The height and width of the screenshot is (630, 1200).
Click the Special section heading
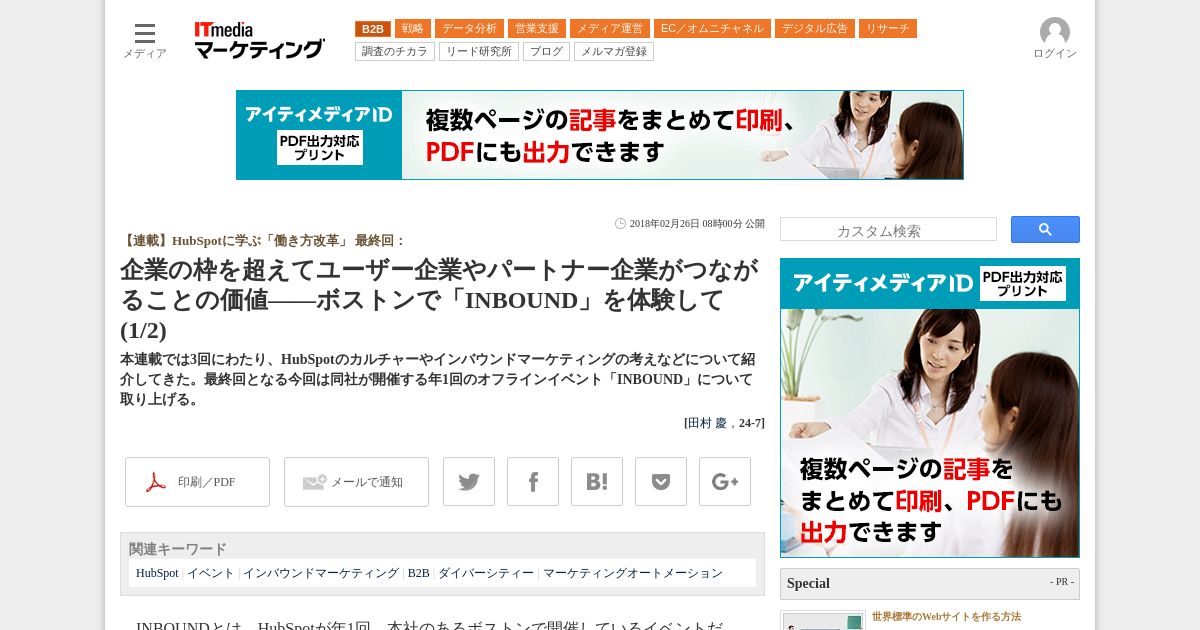[808, 583]
